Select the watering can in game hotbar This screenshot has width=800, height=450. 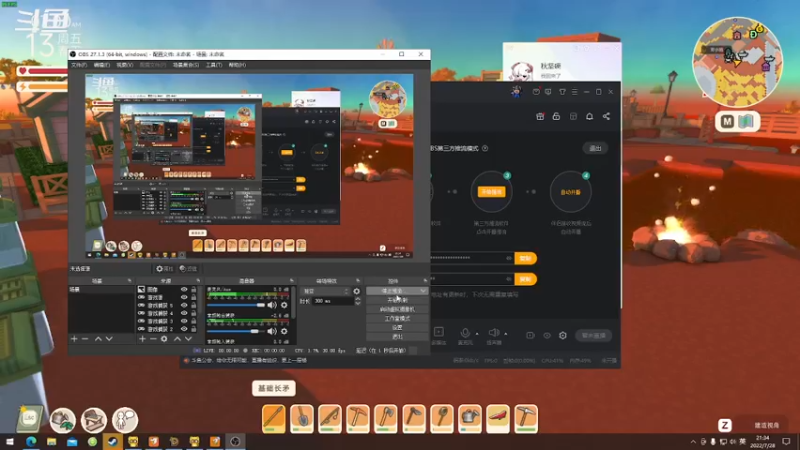(x=470, y=419)
